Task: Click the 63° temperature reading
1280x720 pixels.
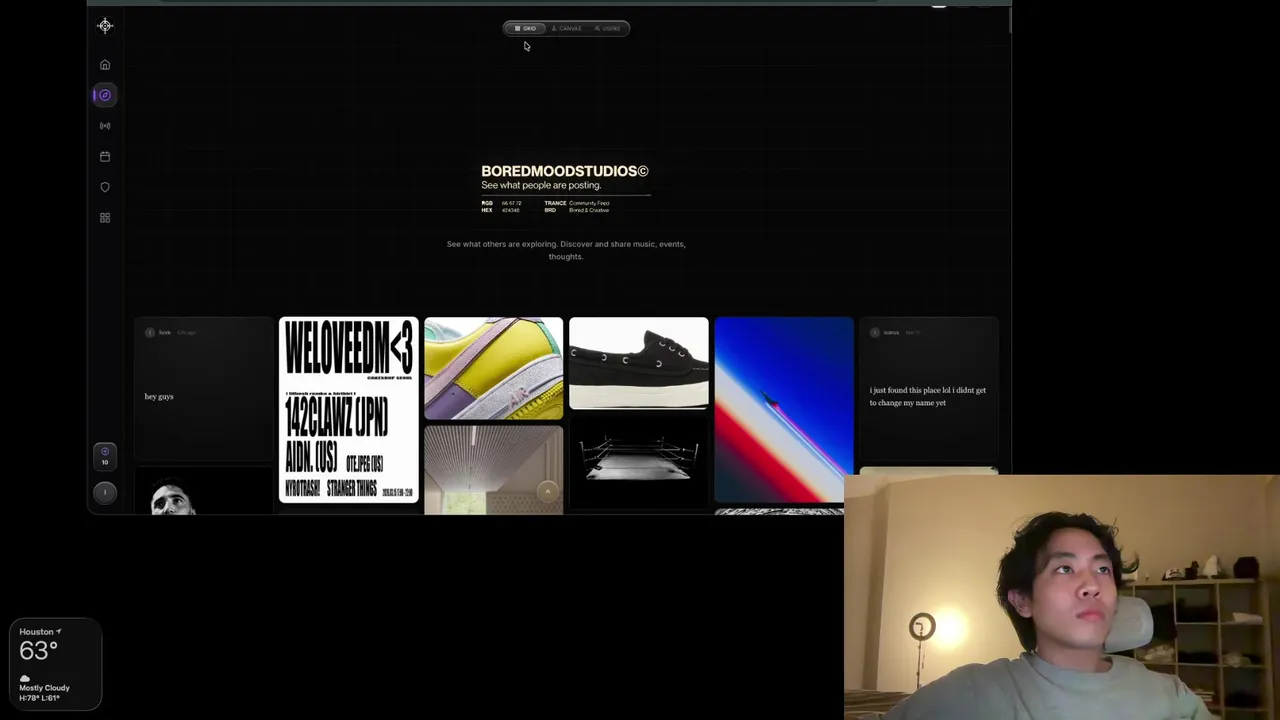Action: point(38,651)
